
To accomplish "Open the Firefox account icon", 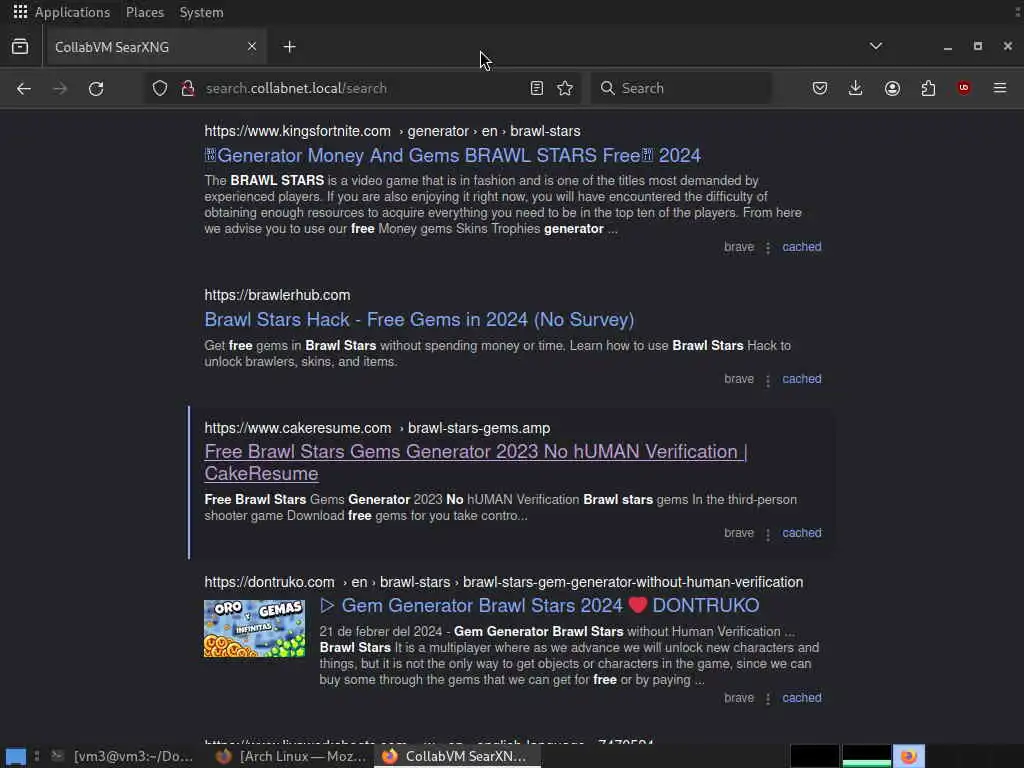I will click(892, 88).
